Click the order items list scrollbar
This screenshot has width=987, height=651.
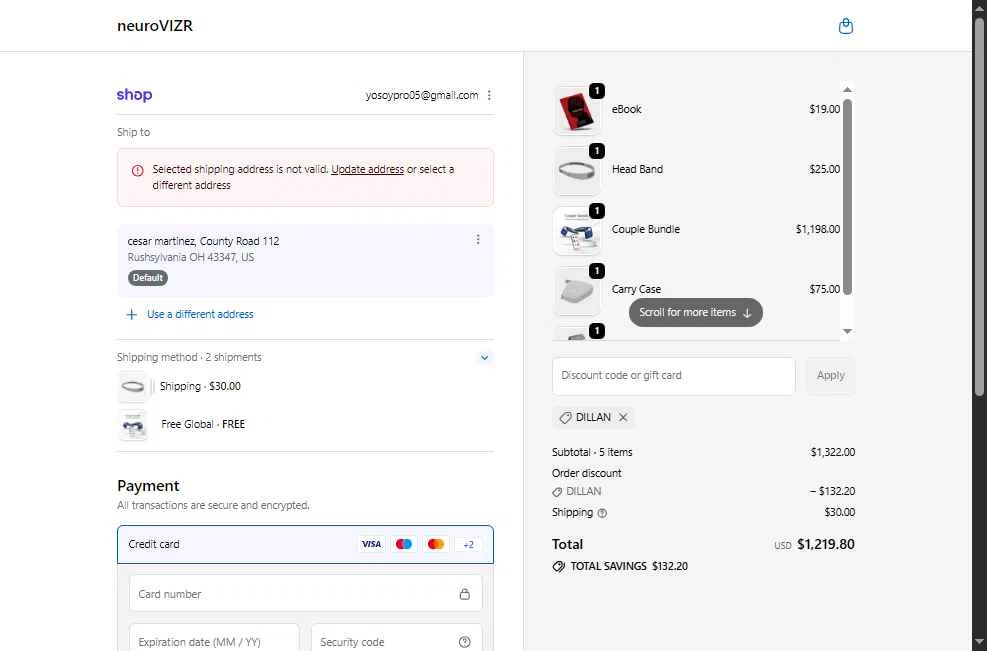(x=847, y=196)
